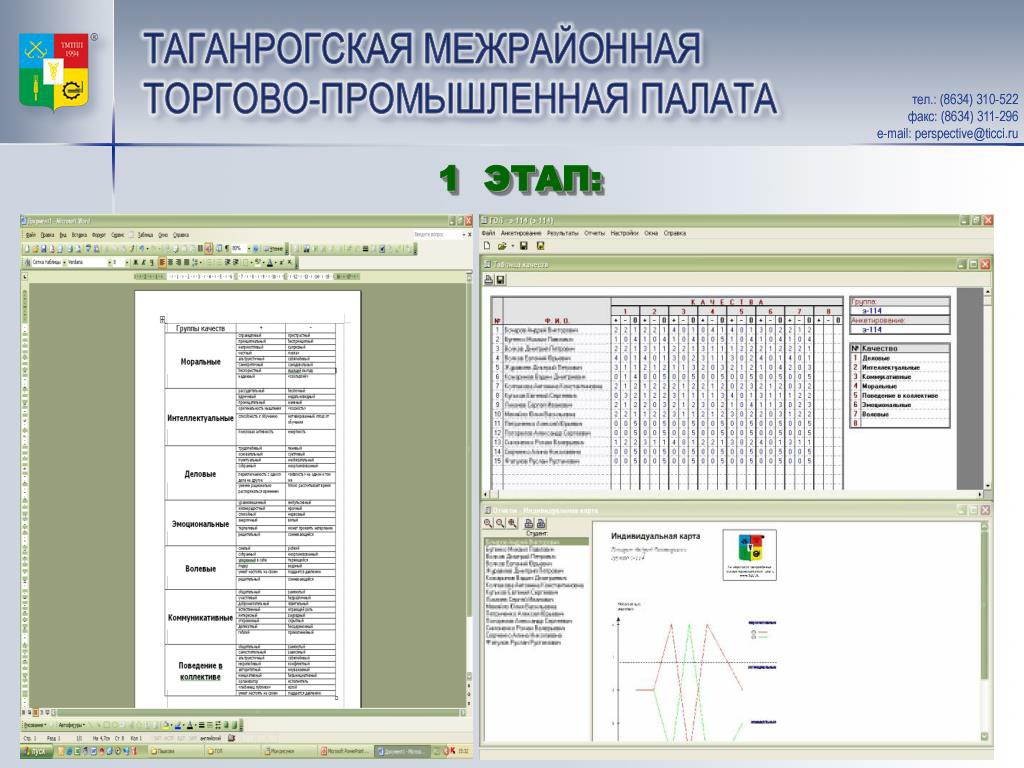Click Ф. И. О. column header

(557, 321)
